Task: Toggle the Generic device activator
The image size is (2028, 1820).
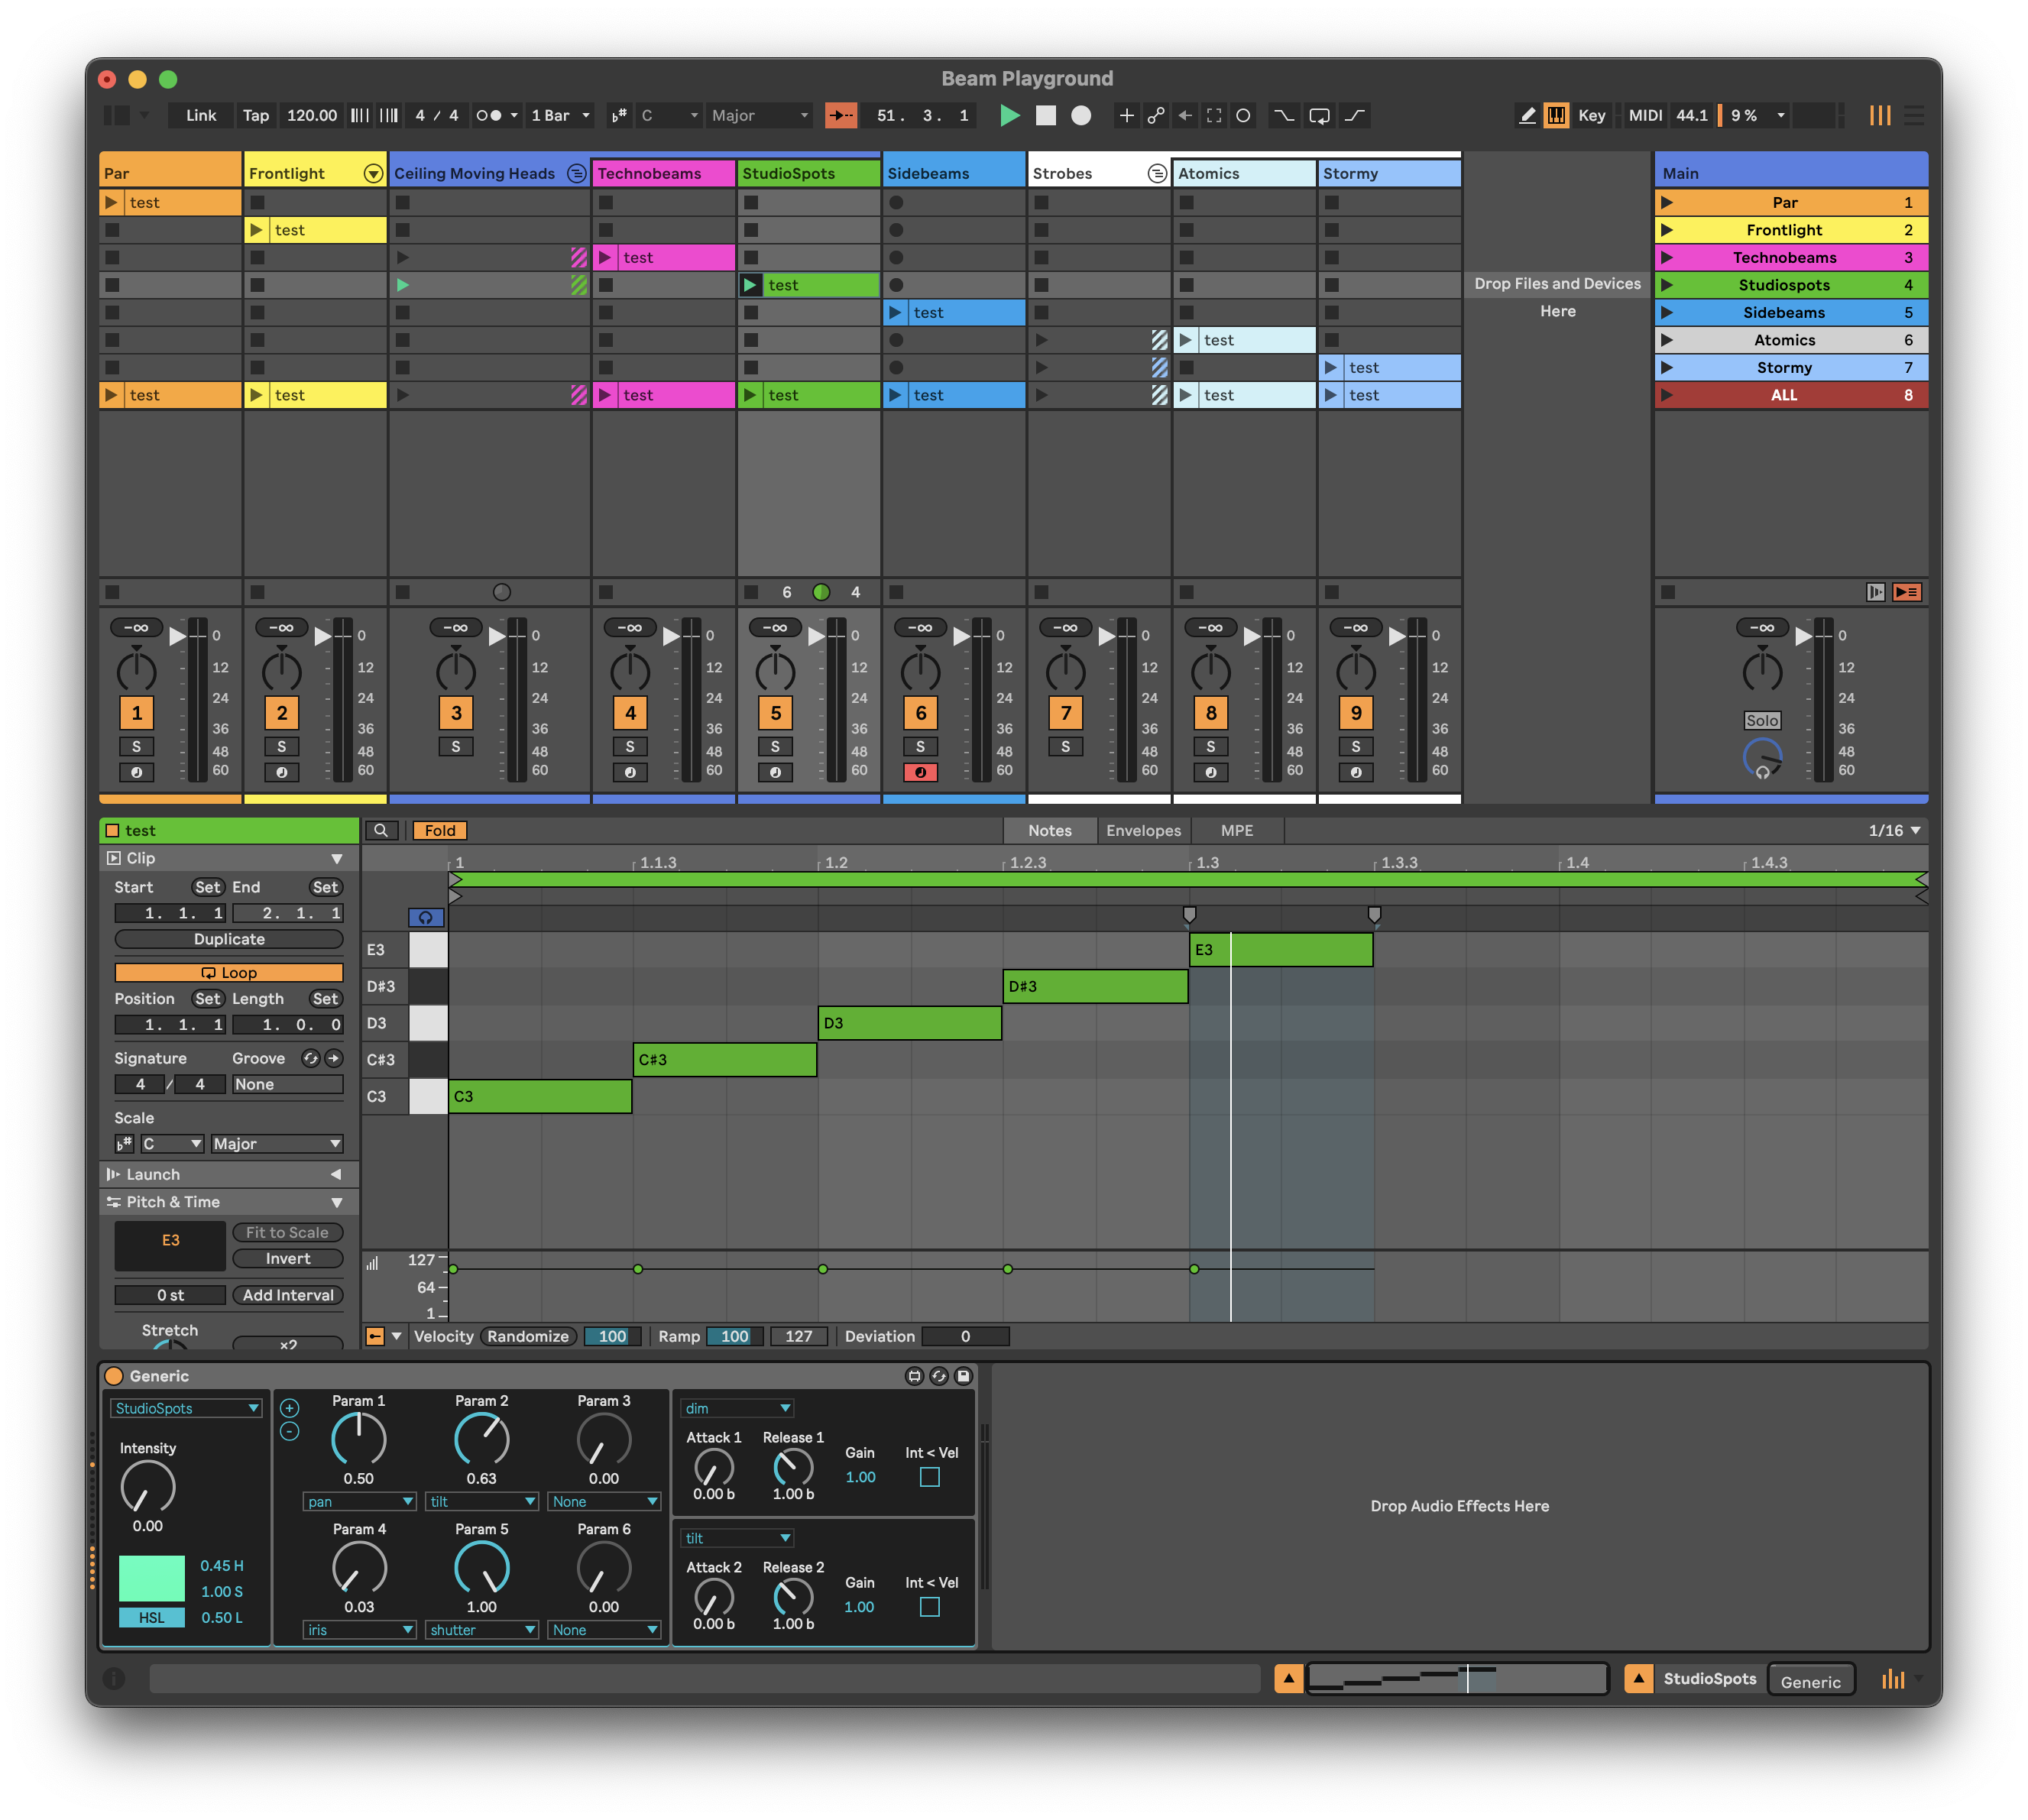Action: point(114,1376)
